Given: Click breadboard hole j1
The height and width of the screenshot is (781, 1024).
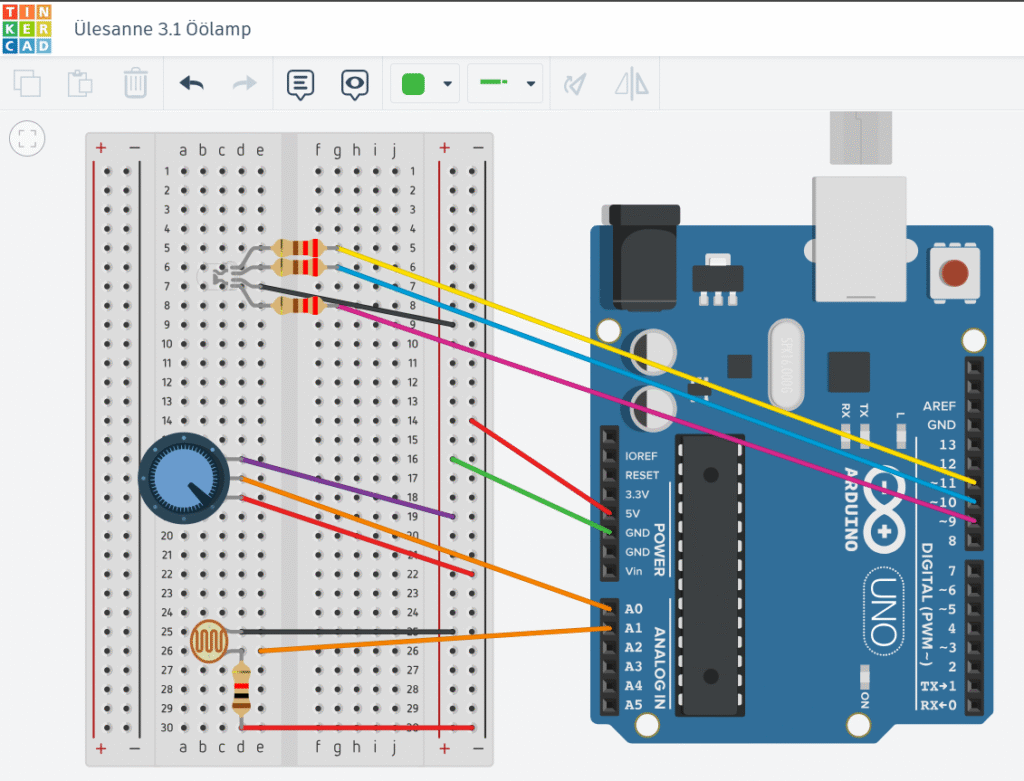Looking at the screenshot, I should [395, 171].
